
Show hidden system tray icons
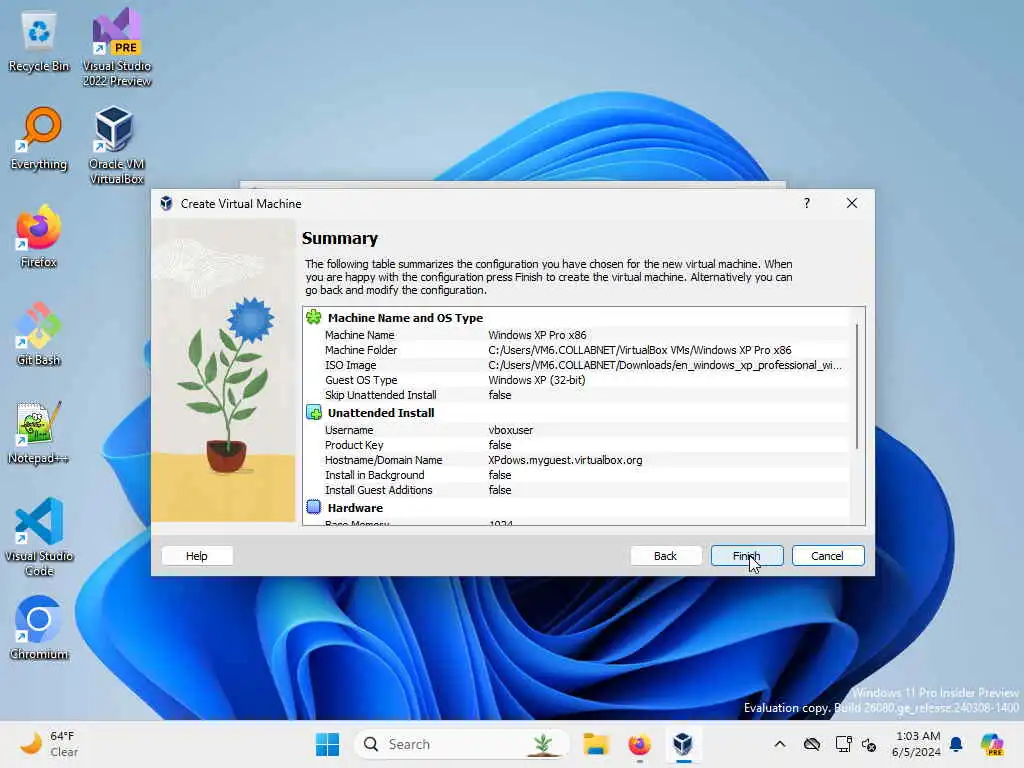pyautogui.click(x=780, y=744)
